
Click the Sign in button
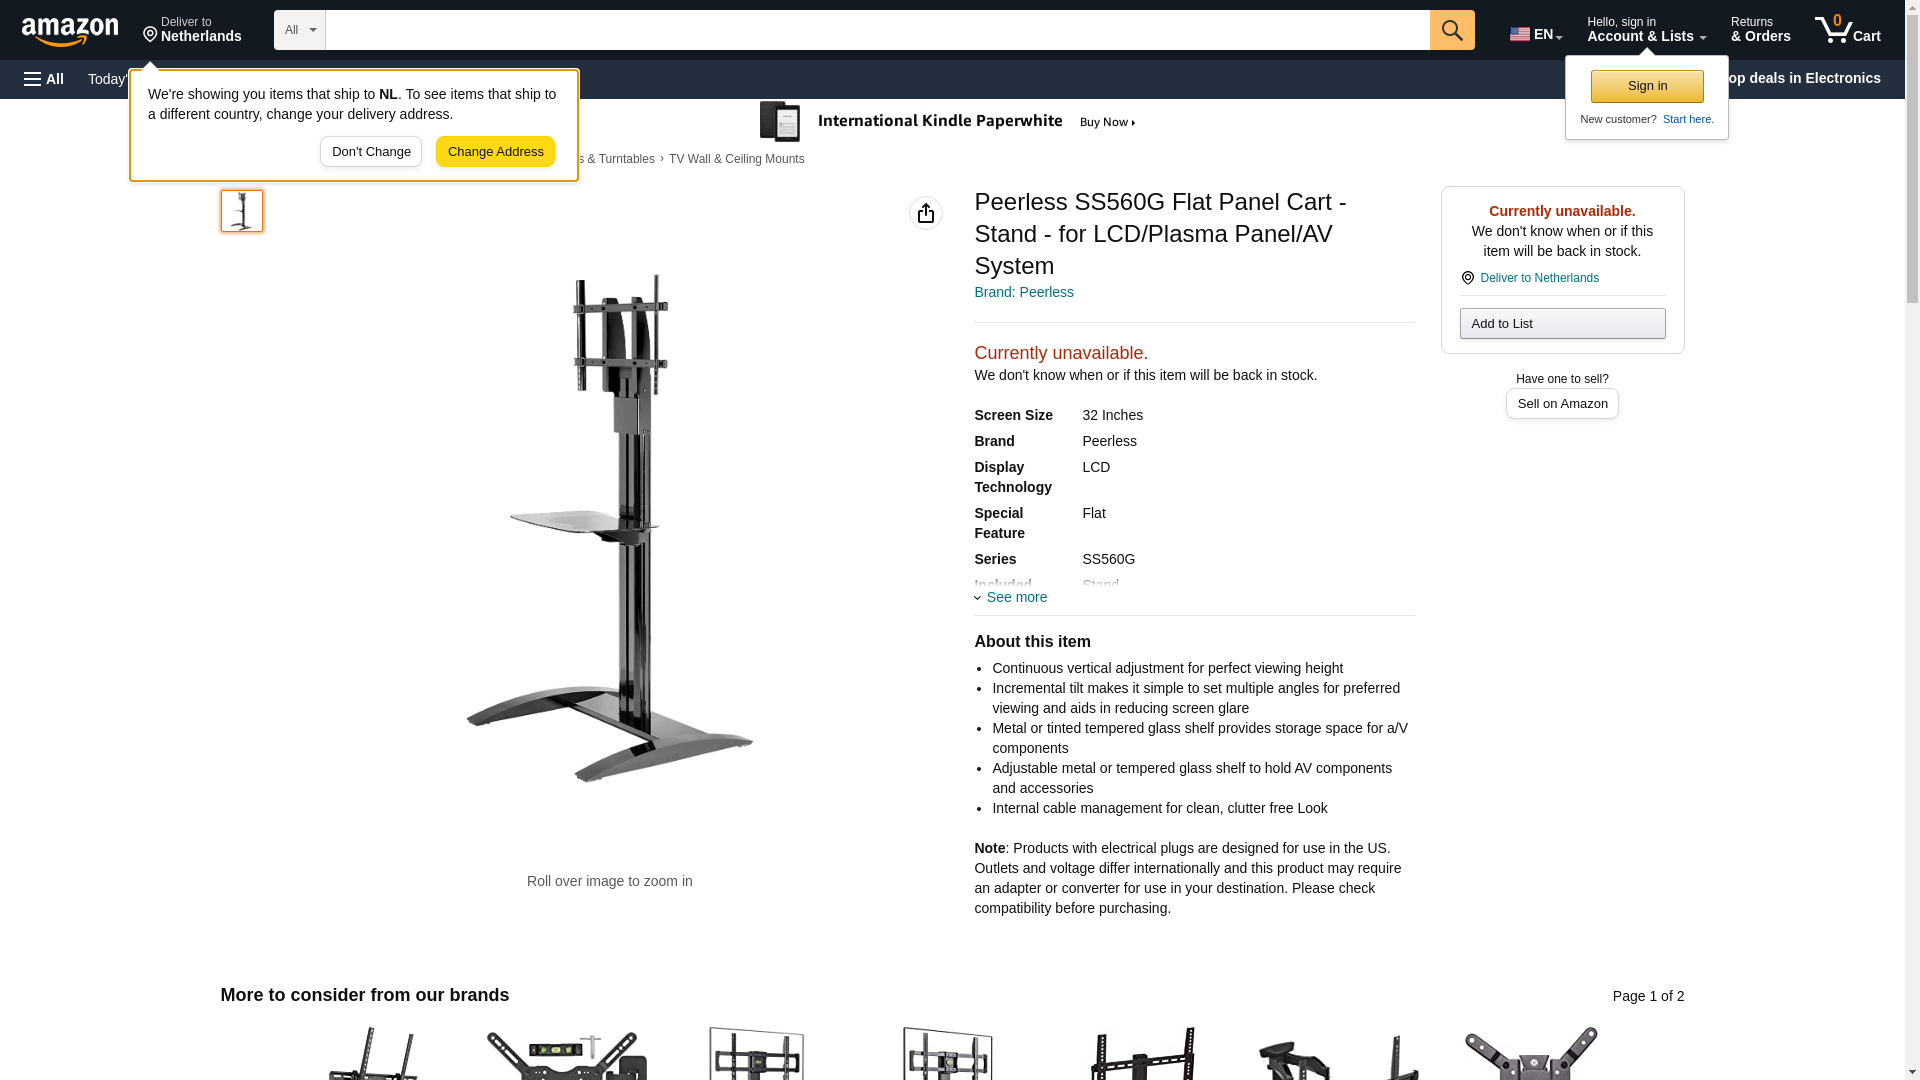point(1647,86)
